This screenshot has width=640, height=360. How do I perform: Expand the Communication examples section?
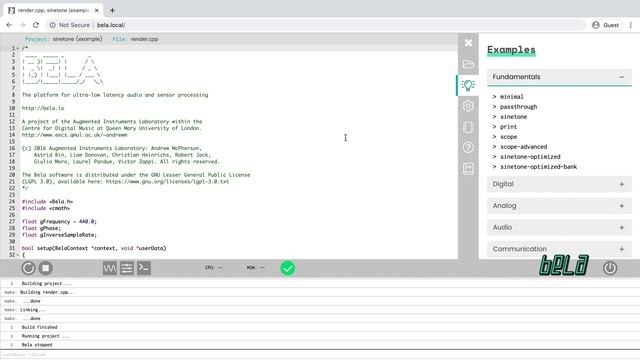tap(559, 249)
